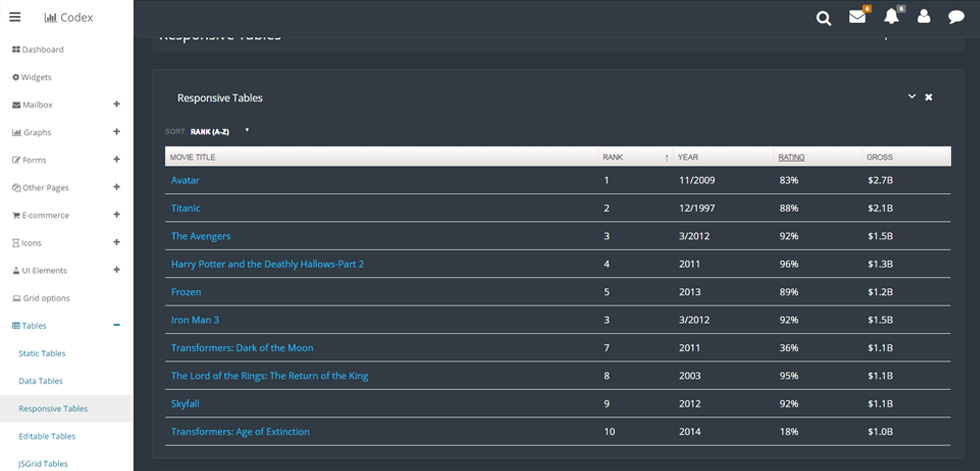Viewport: 980px width, 471px height.
Task: Open The Lord of the Rings link
Action: click(269, 375)
